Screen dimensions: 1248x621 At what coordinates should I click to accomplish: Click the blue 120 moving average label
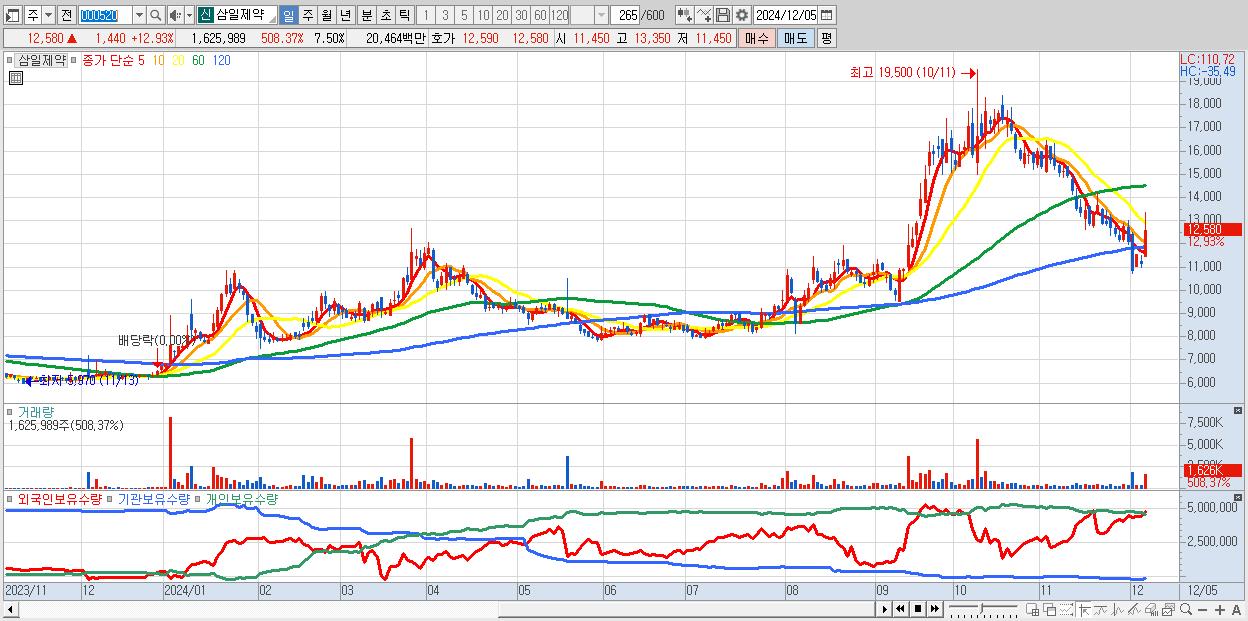tap(222, 60)
